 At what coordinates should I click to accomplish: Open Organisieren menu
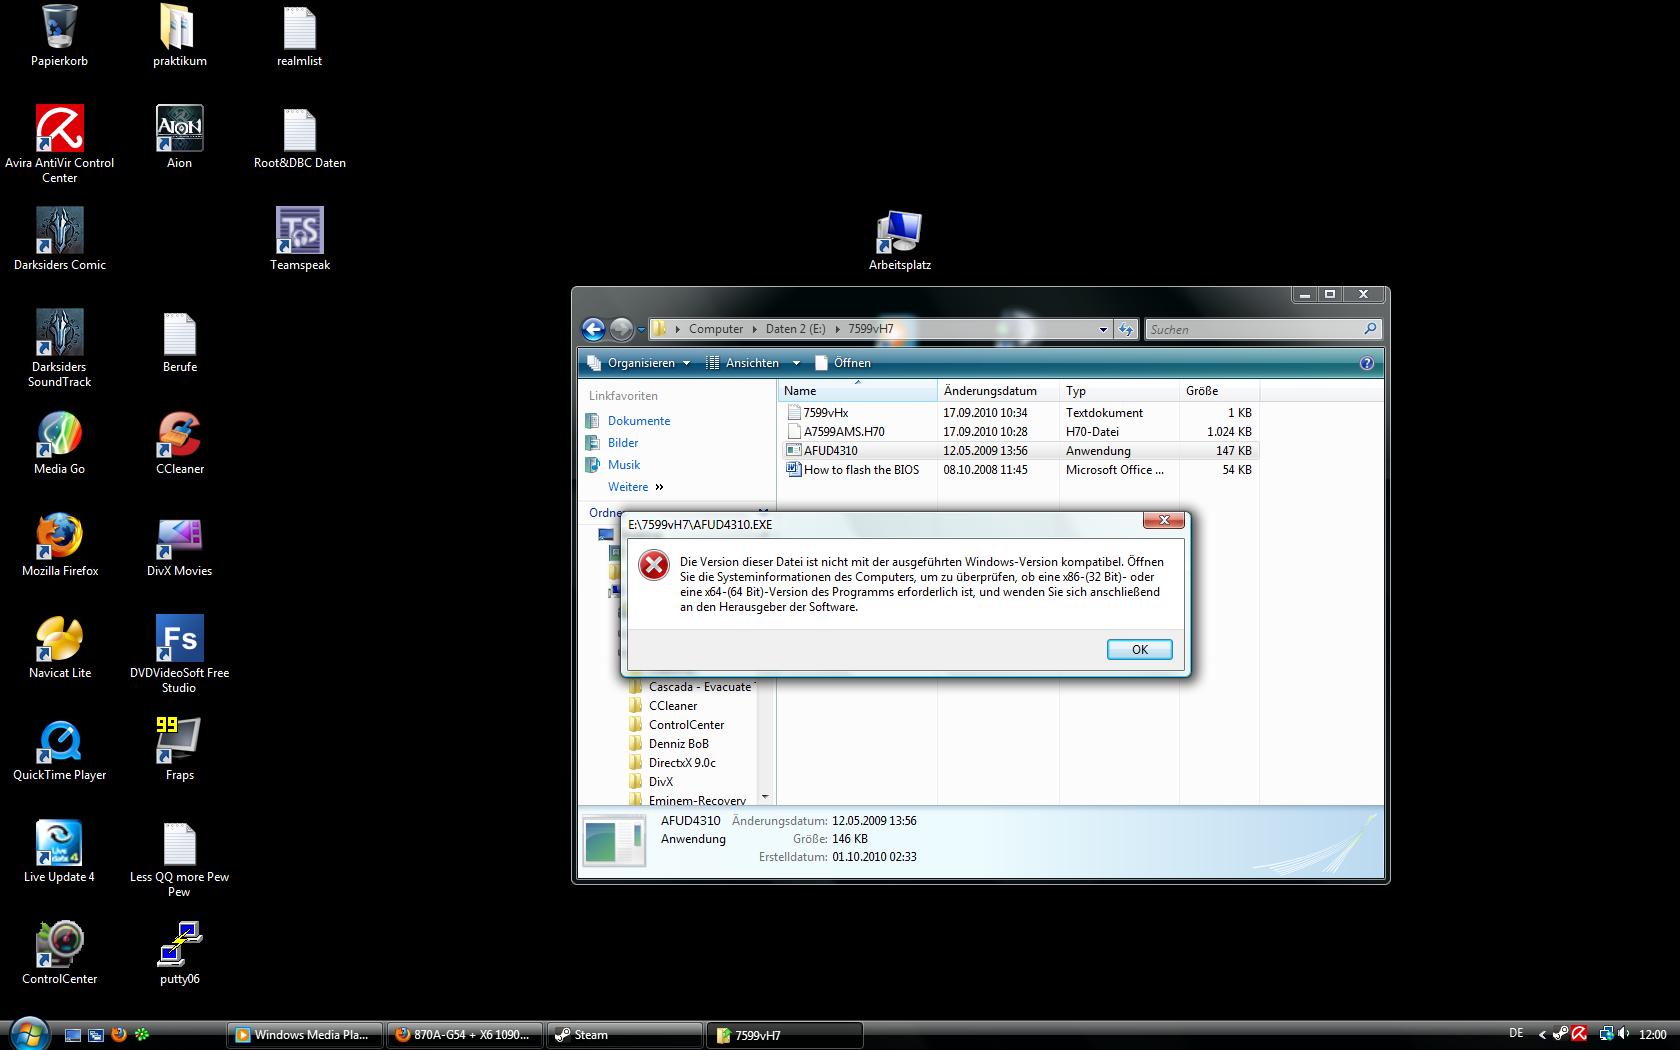640,363
